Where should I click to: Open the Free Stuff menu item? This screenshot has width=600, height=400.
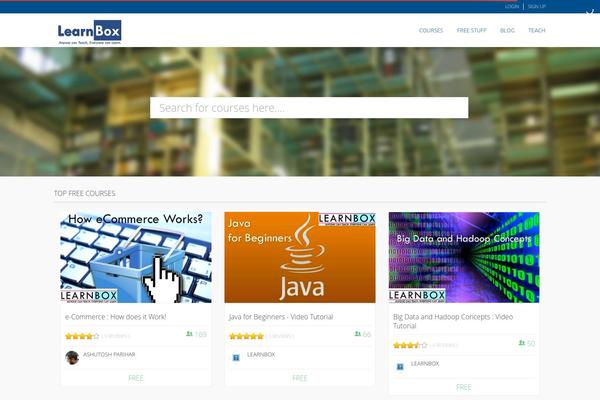471,30
